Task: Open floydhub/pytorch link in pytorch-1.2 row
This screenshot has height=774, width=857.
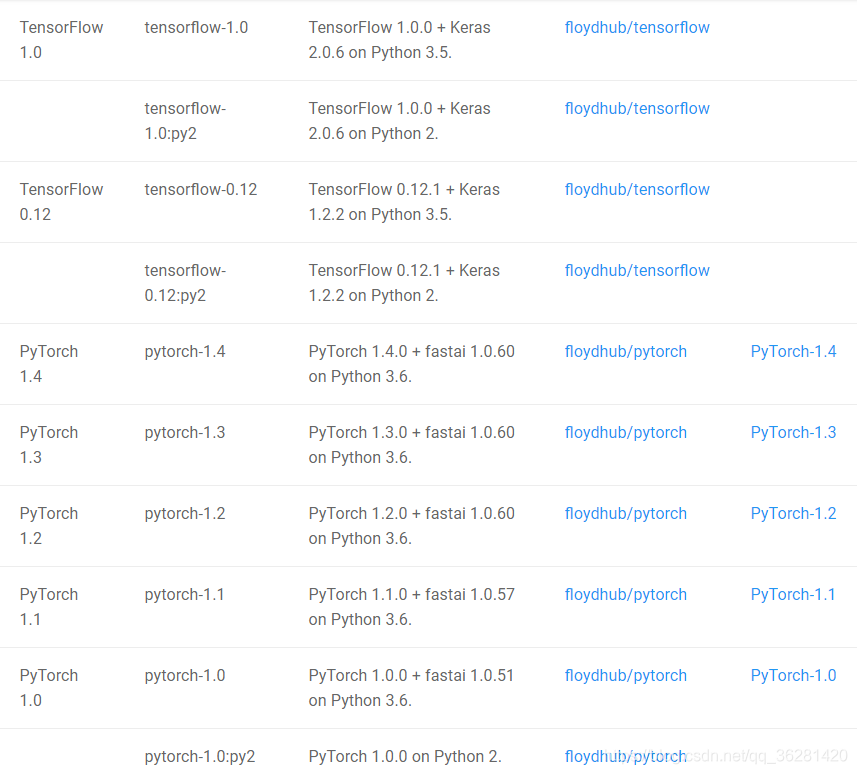Action: tap(625, 513)
